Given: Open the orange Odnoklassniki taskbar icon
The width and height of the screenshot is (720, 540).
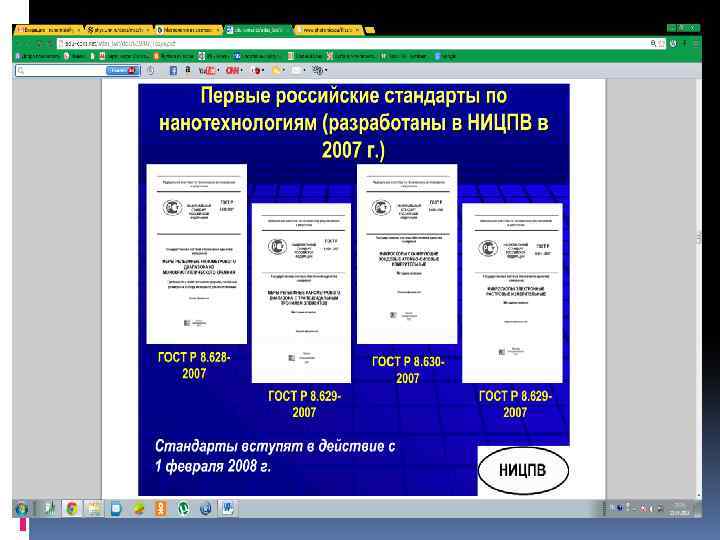Looking at the screenshot, I should pyautogui.click(x=161, y=508).
